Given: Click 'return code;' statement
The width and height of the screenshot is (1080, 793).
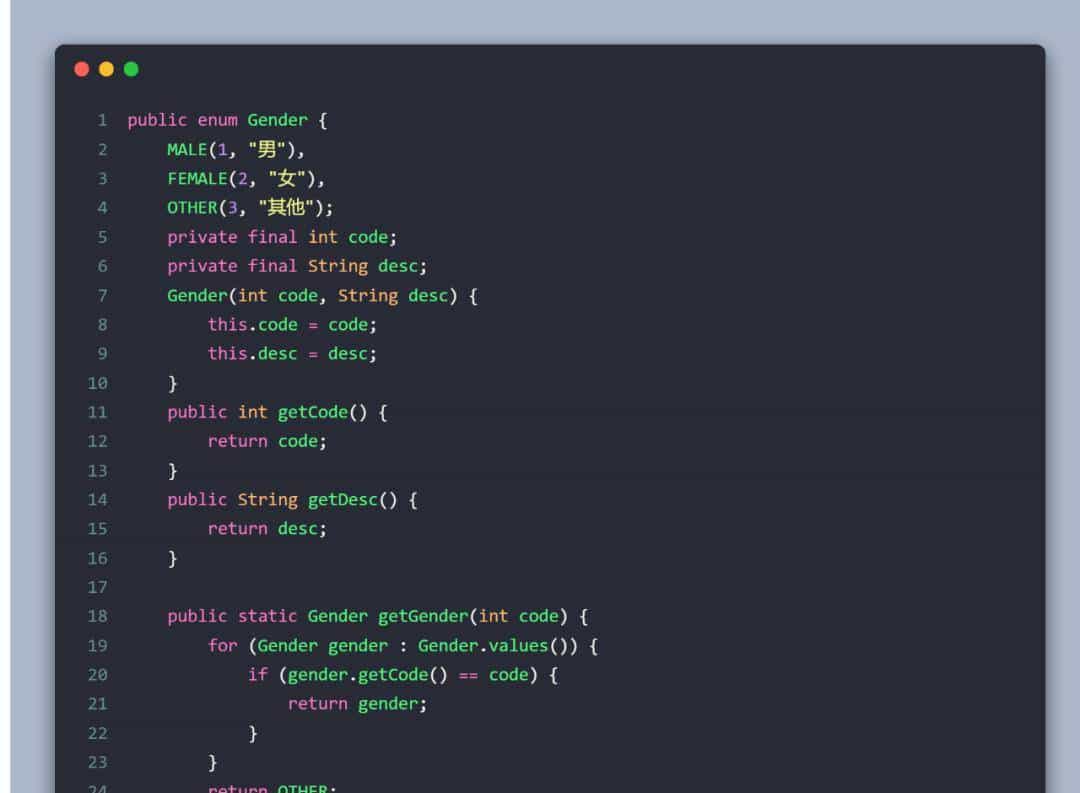Looking at the screenshot, I should point(267,441).
